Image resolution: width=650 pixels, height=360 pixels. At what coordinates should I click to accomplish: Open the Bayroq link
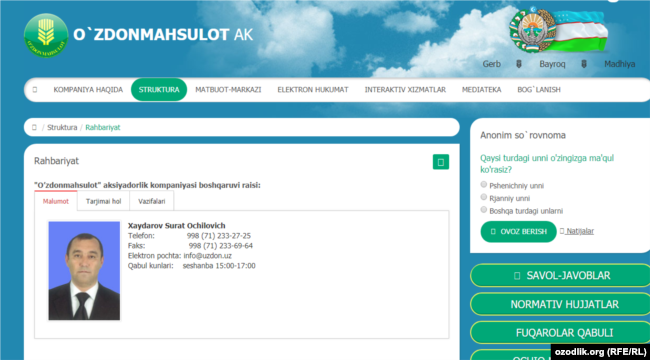point(552,64)
